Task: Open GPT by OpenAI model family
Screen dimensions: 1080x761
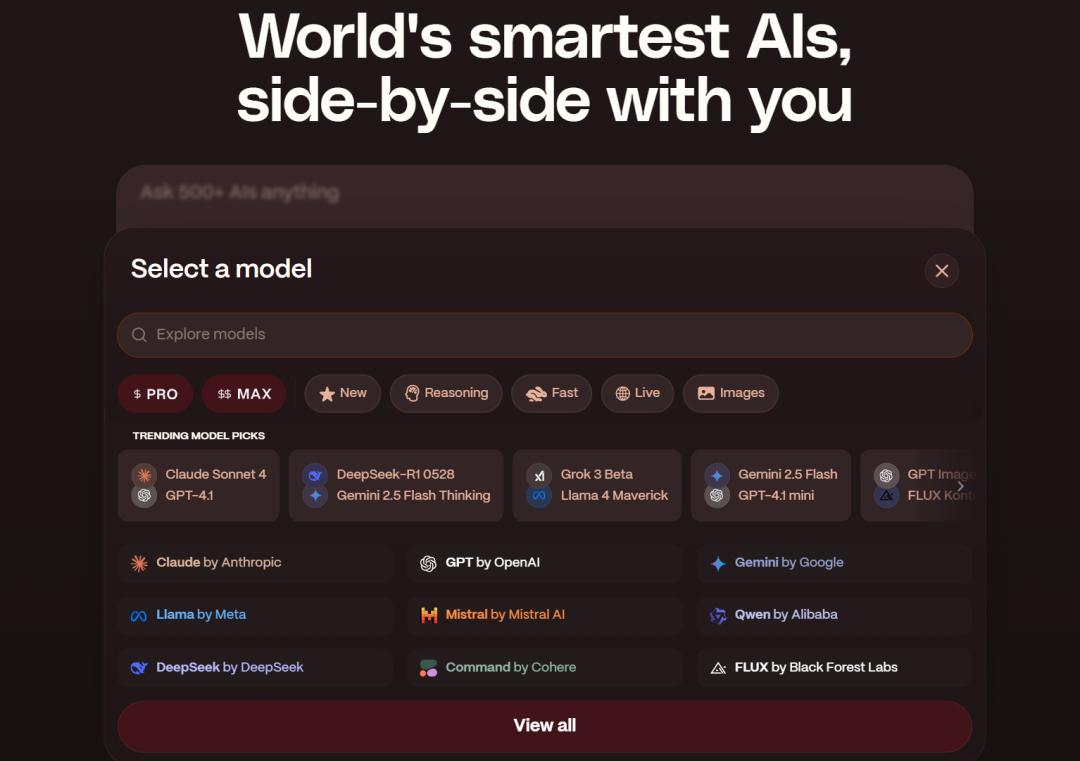Action: tap(544, 563)
